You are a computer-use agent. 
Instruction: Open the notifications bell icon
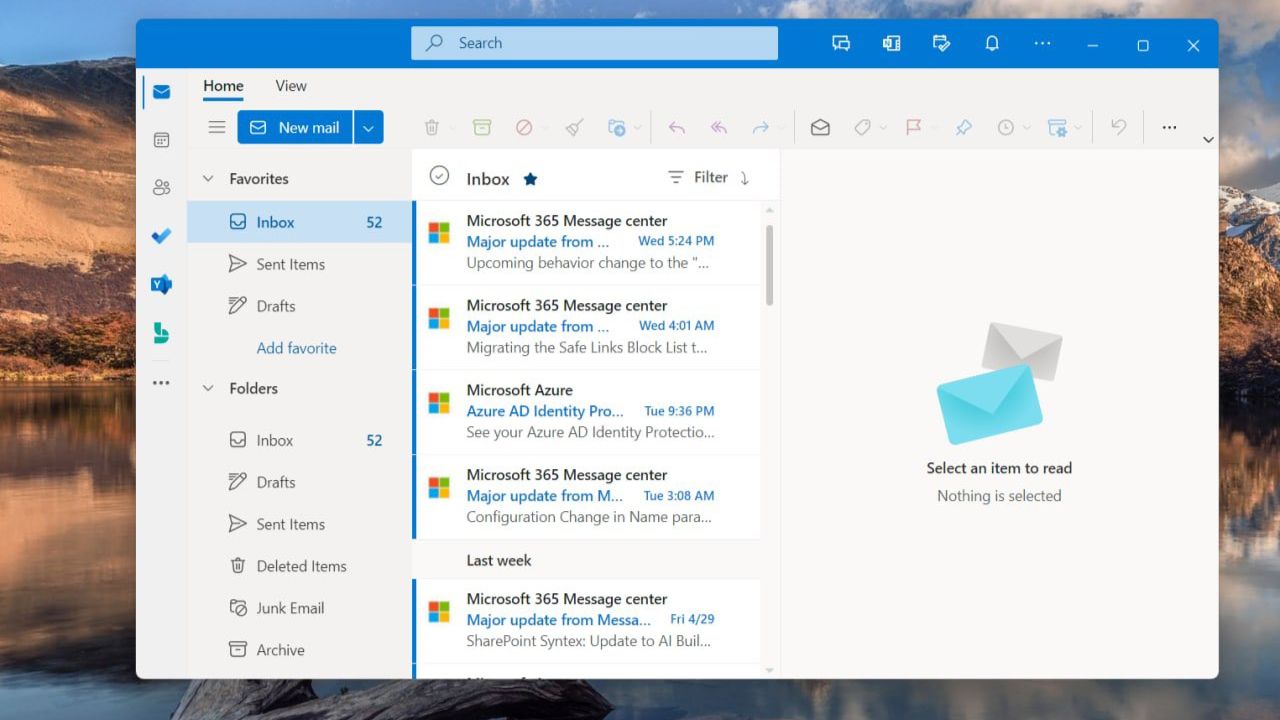point(992,44)
